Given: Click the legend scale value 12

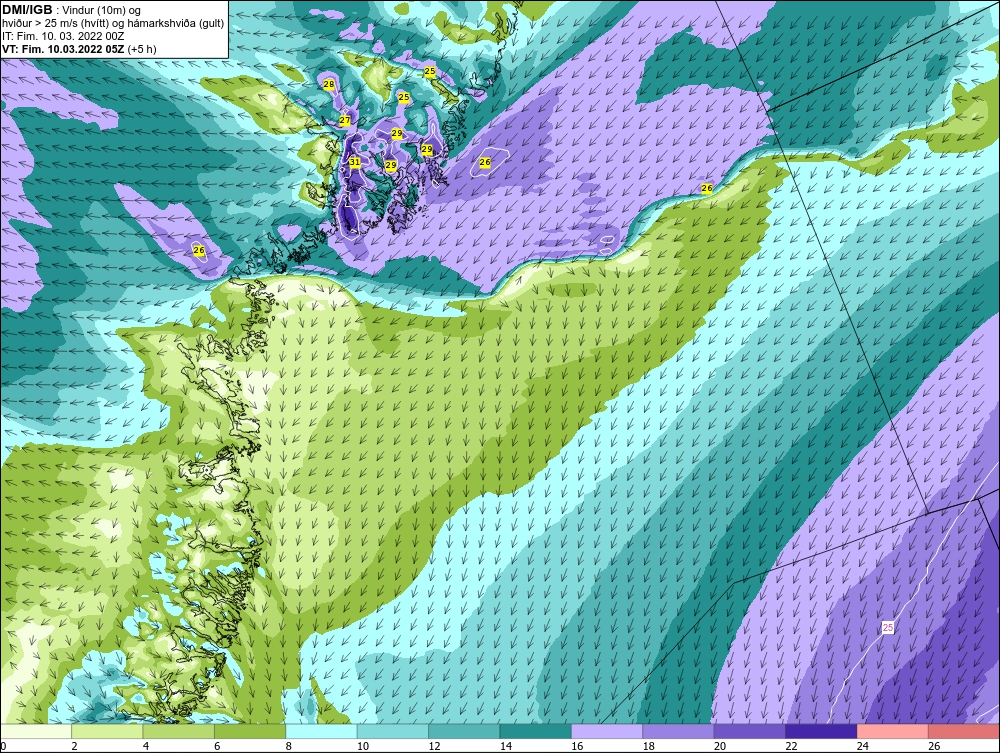Looking at the screenshot, I should 434,746.
